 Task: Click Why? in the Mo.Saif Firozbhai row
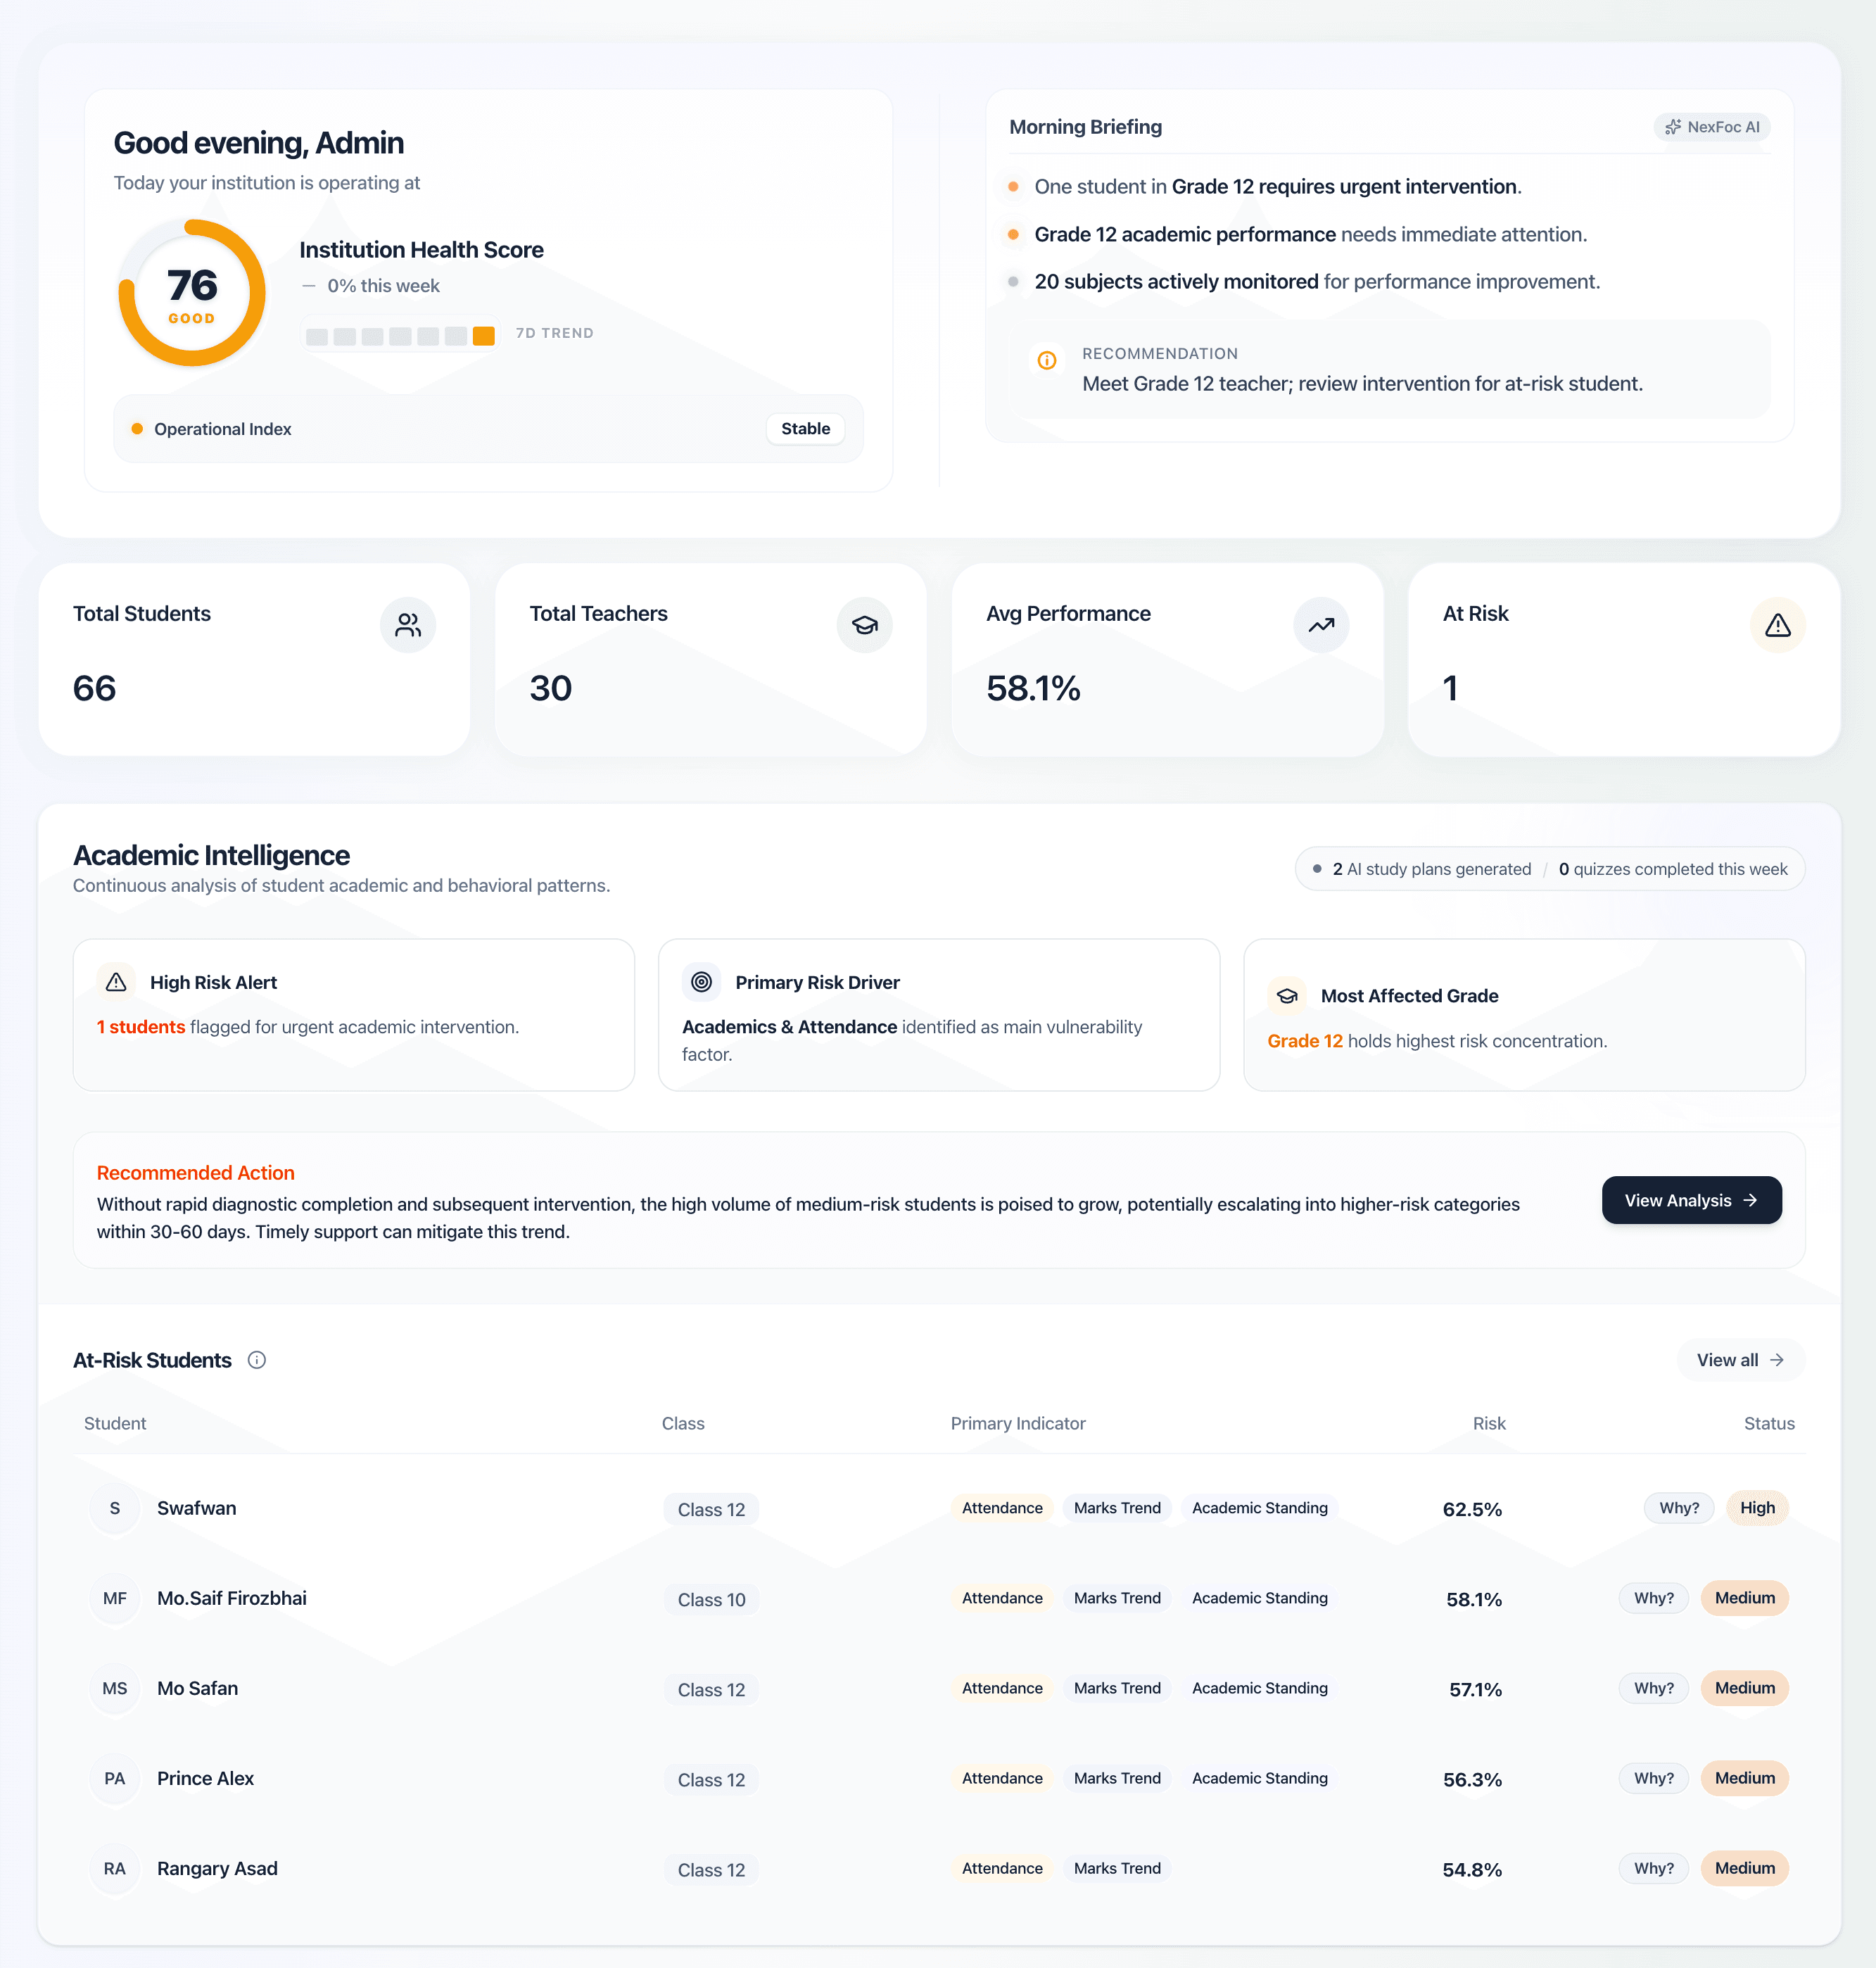click(1654, 1598)
